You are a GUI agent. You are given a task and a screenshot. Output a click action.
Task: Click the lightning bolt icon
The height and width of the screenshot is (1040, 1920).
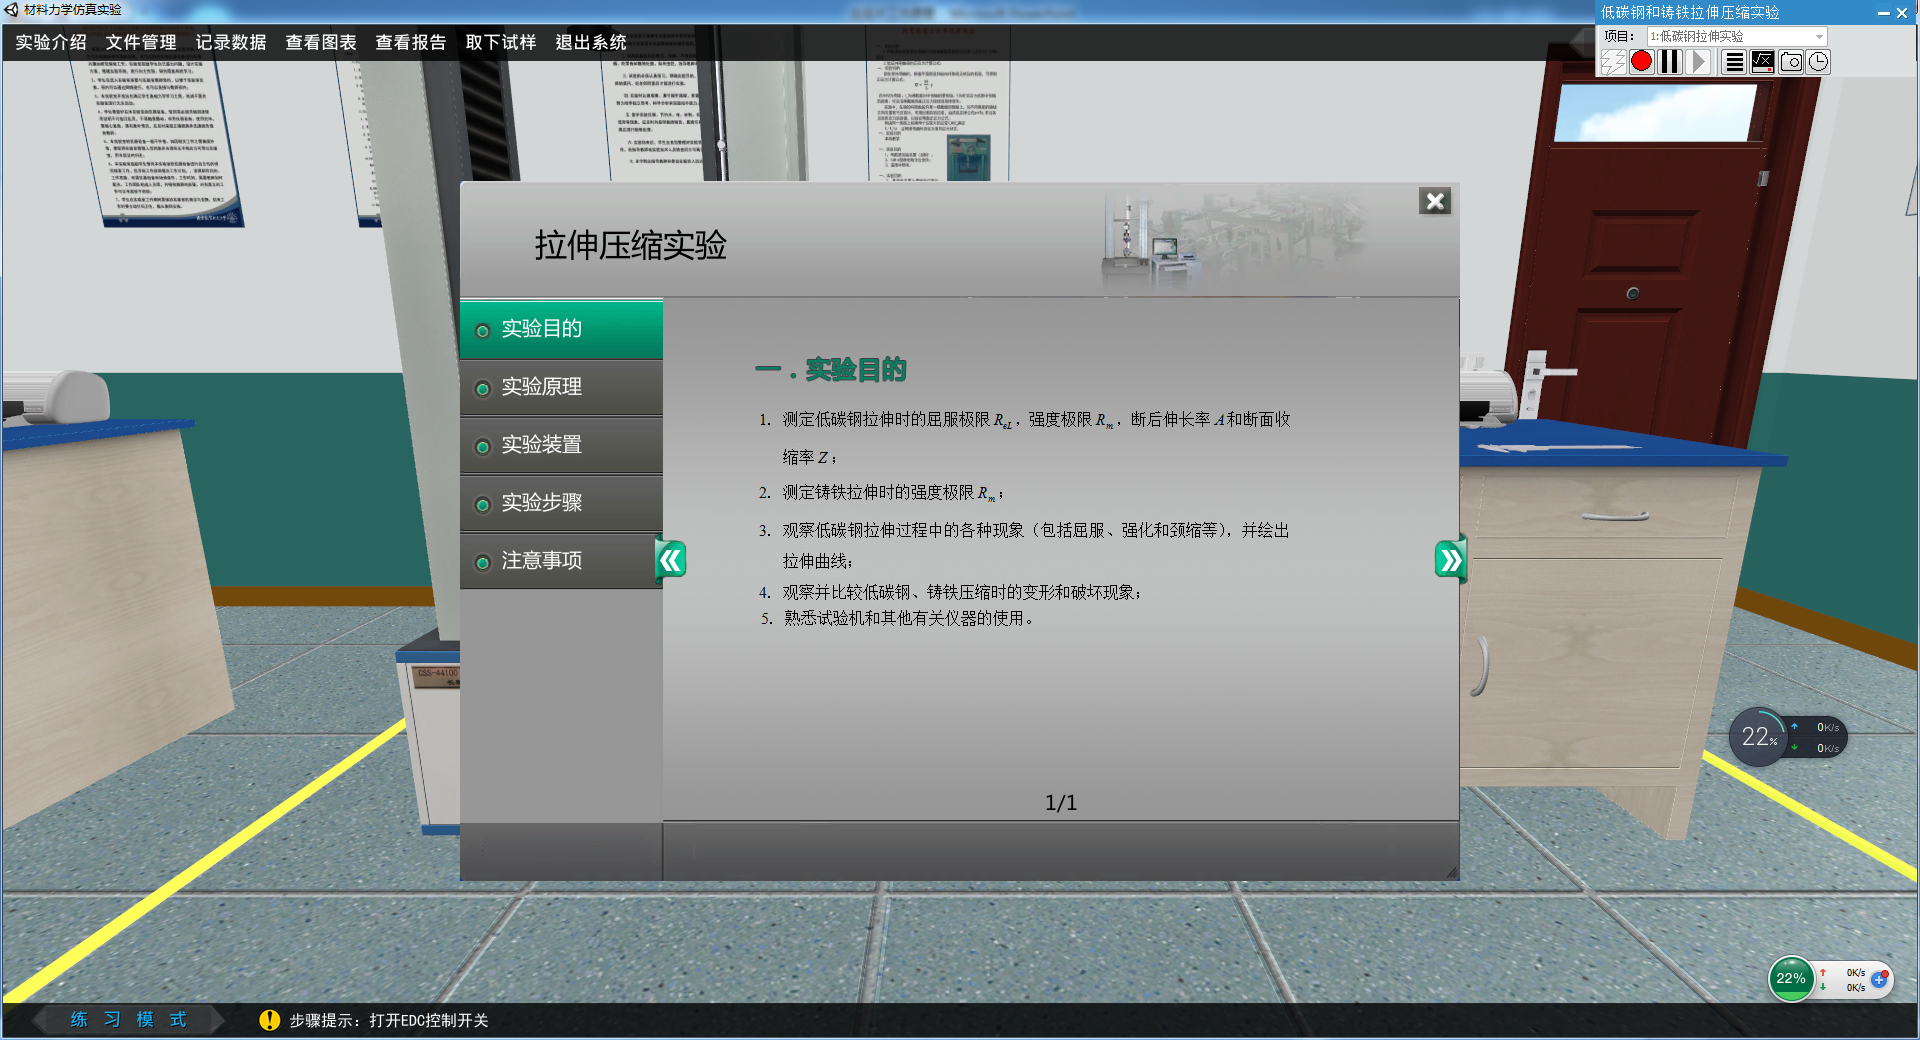pos(1612,62)
